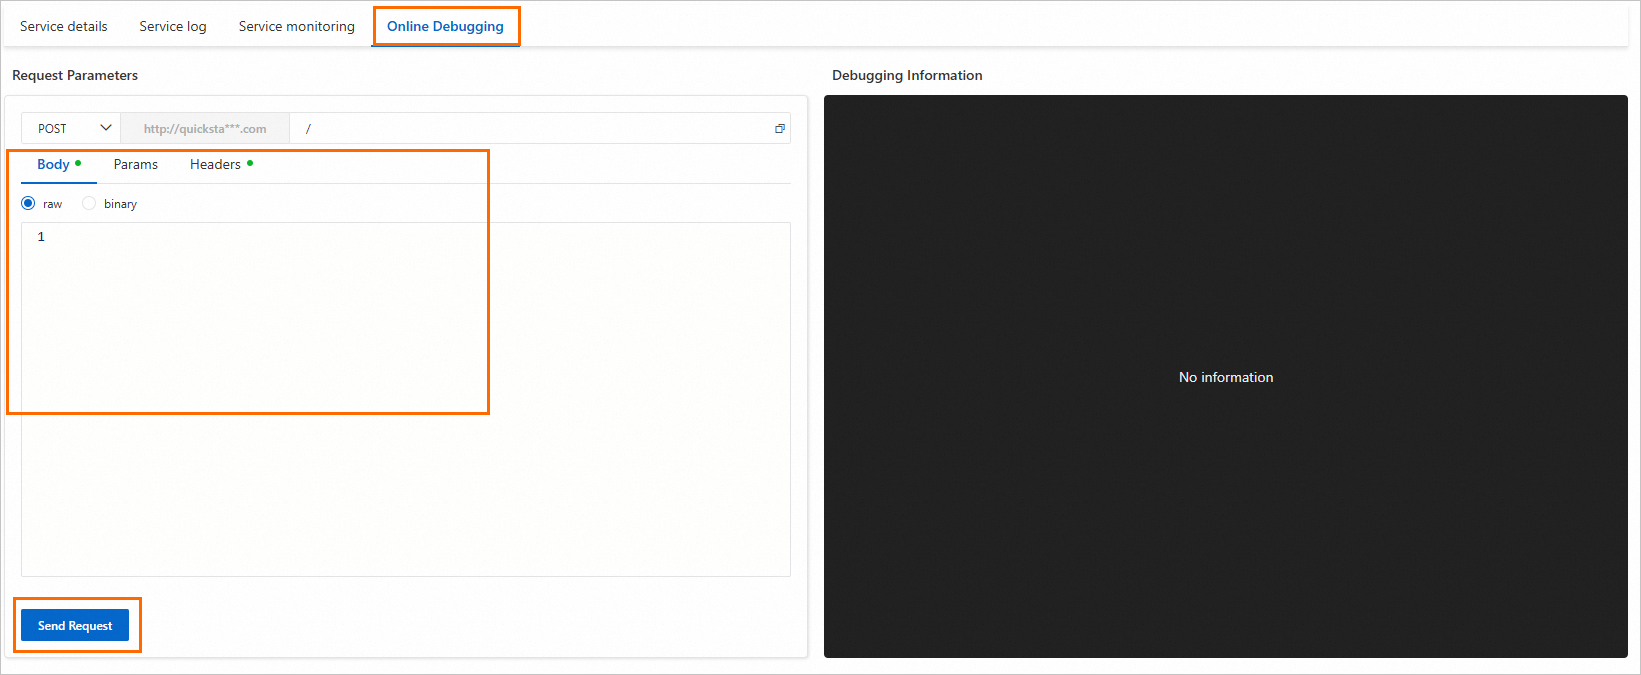Click the Send Request button
Viewport: 1641px width, 675px height.
coord(75,625)
